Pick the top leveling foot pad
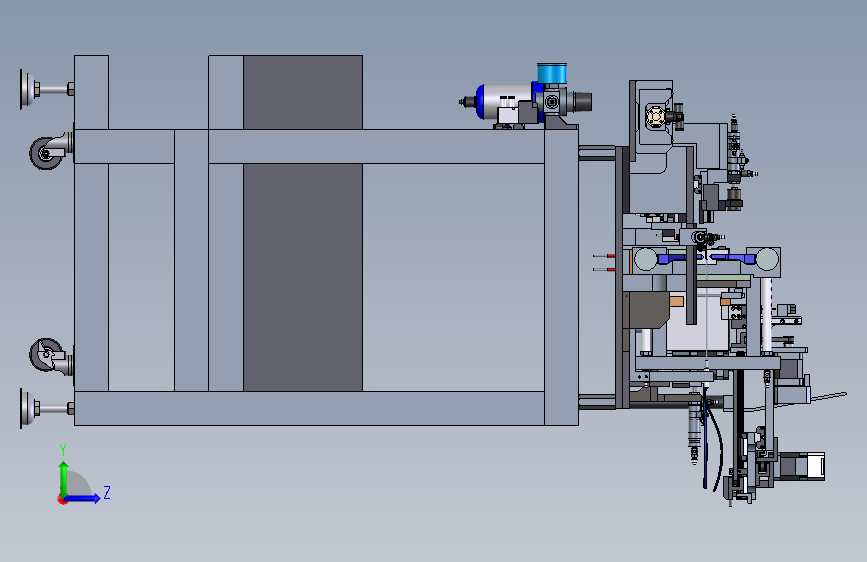The width and height of the screenshot is (867, 562). pyautogui.click(x=27, y=89)
